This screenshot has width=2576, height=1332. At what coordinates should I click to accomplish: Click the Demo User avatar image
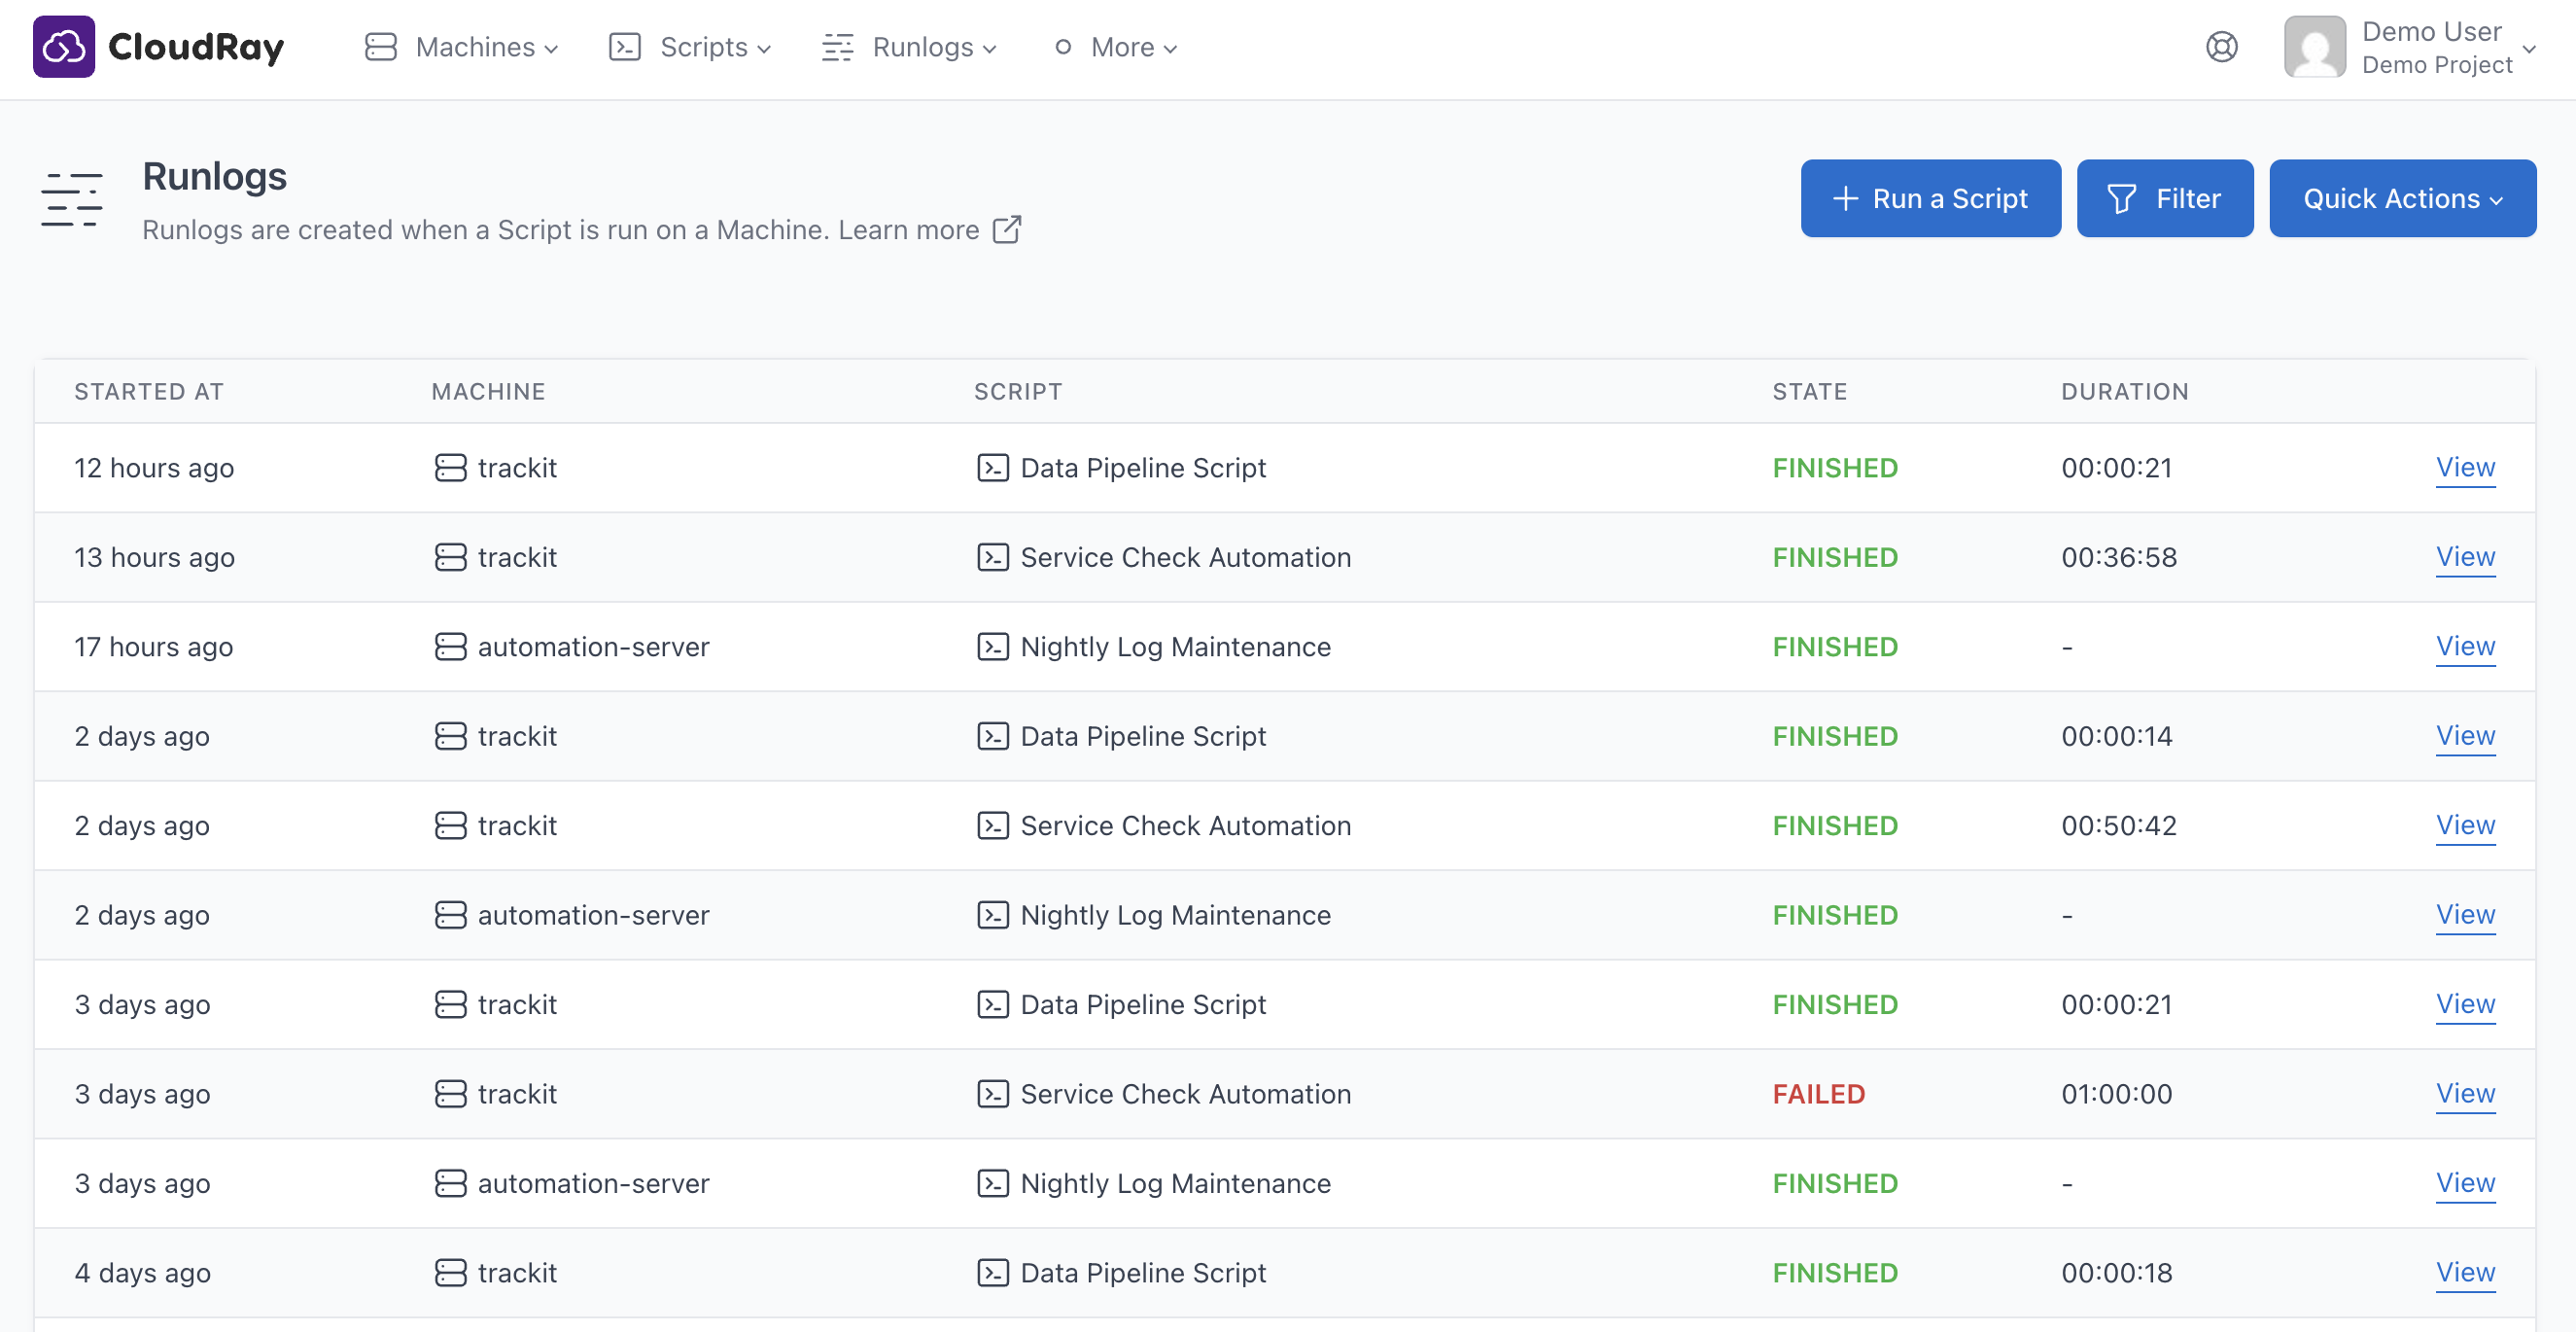coord(2314,47)
